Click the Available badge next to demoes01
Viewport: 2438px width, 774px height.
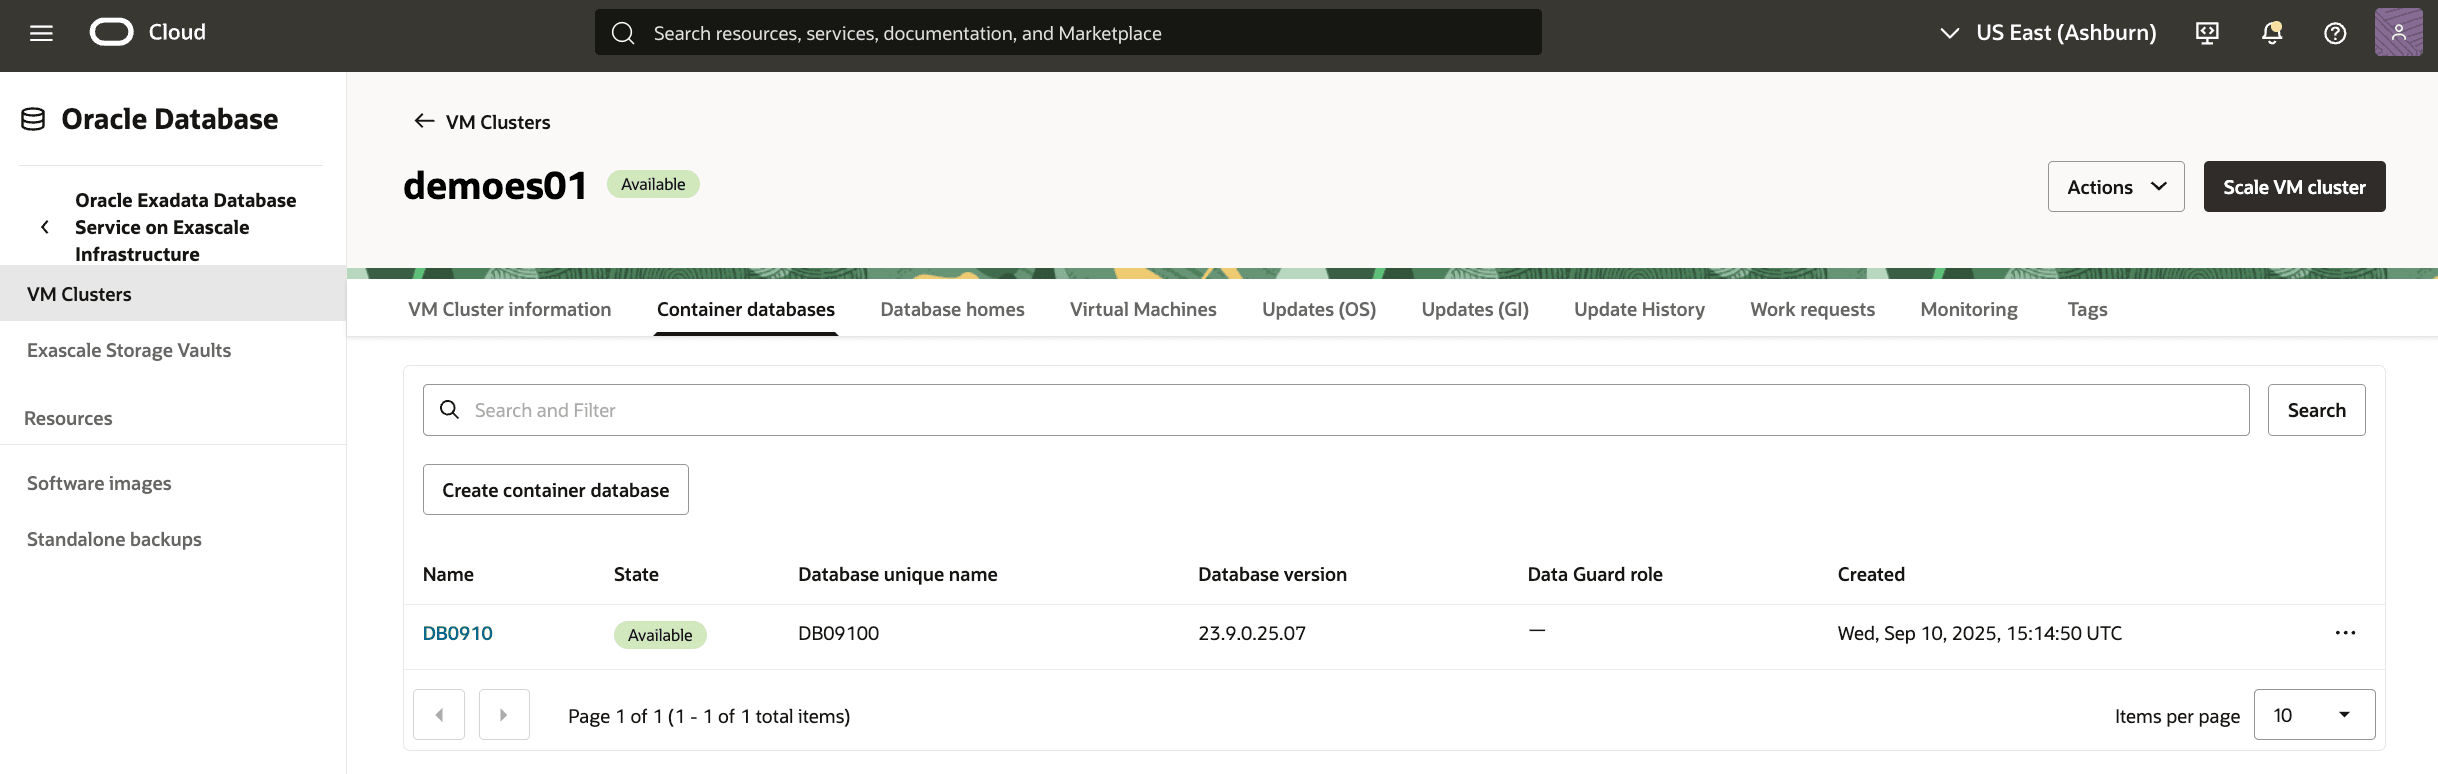point(653,184)
